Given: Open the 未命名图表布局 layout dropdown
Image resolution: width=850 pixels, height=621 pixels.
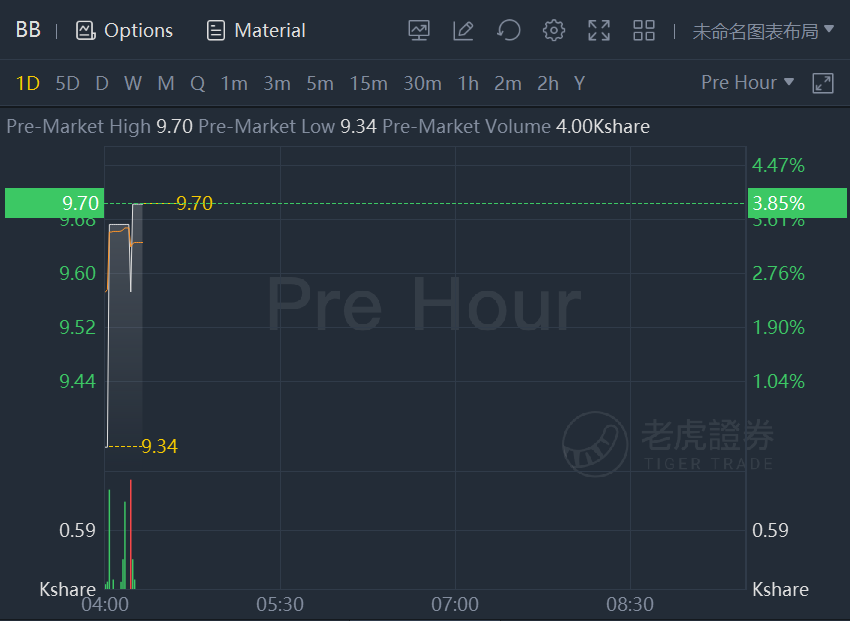Looking at the screenshot, I should pos(763,31).
